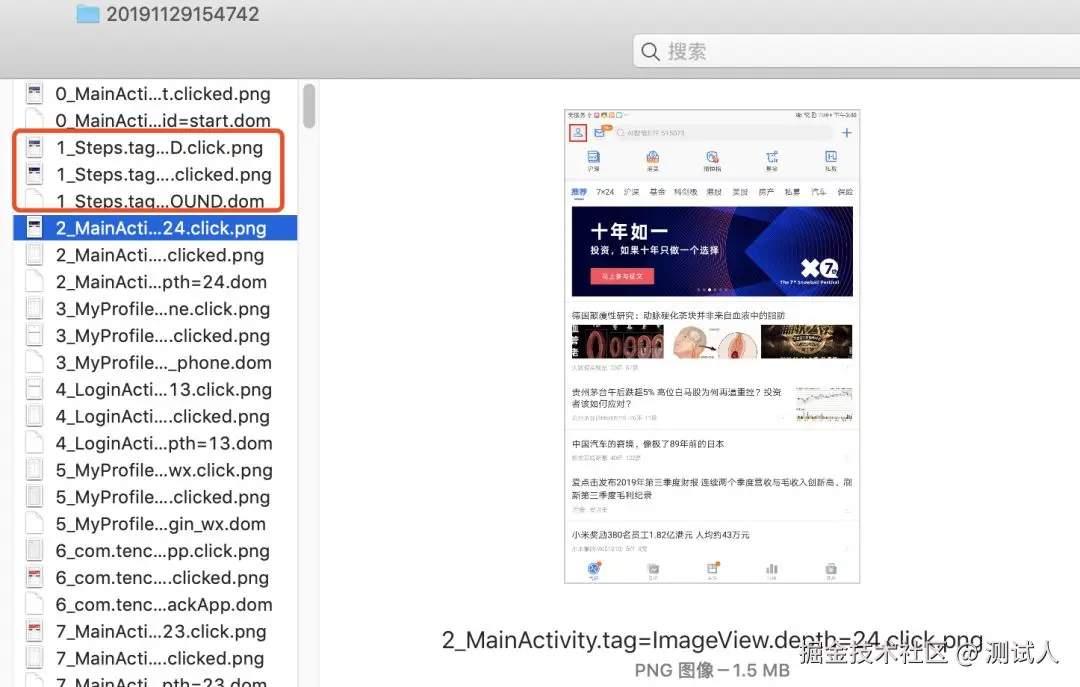This screenshot has width=1080, height=687.
Task: Open the 推荐 tab in preview
Action: pos(579,192)
